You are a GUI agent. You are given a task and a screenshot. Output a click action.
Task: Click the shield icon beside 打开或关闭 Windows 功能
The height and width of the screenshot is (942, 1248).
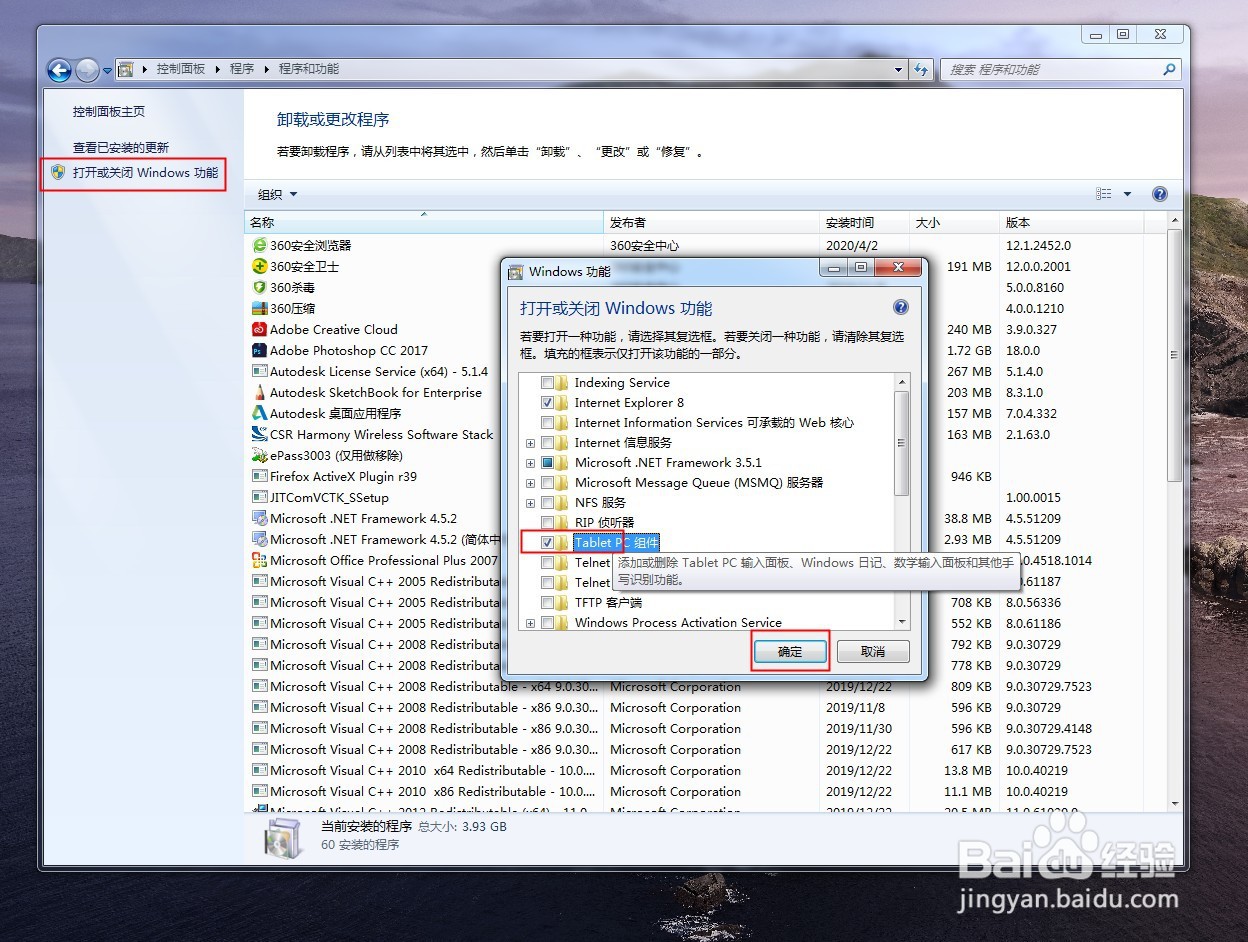point(58,172)
